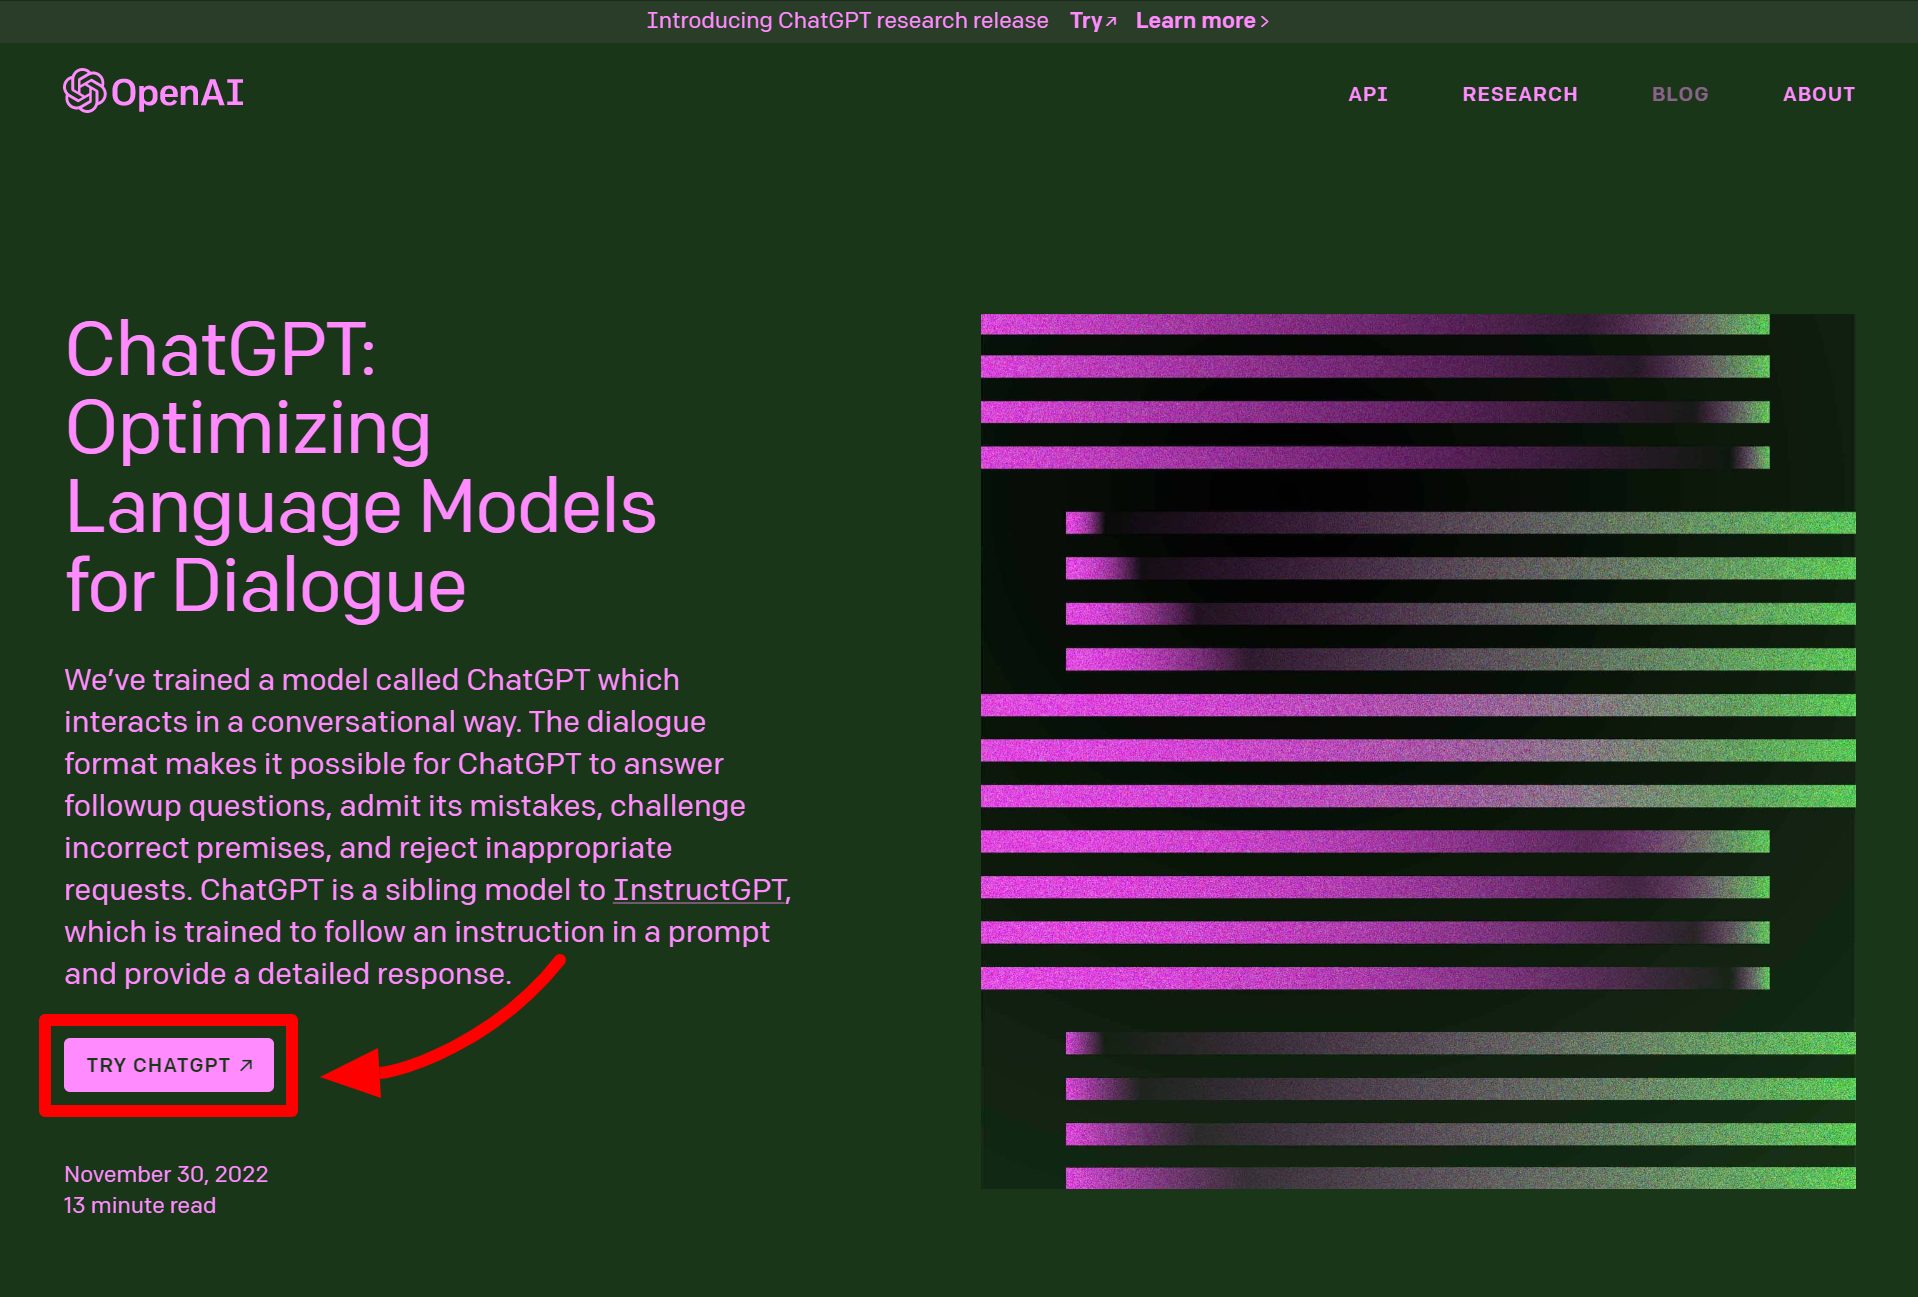Click the OpenAI wordmark text
This screenshot has height=1297, width=1918.
(x=177, y=93)
